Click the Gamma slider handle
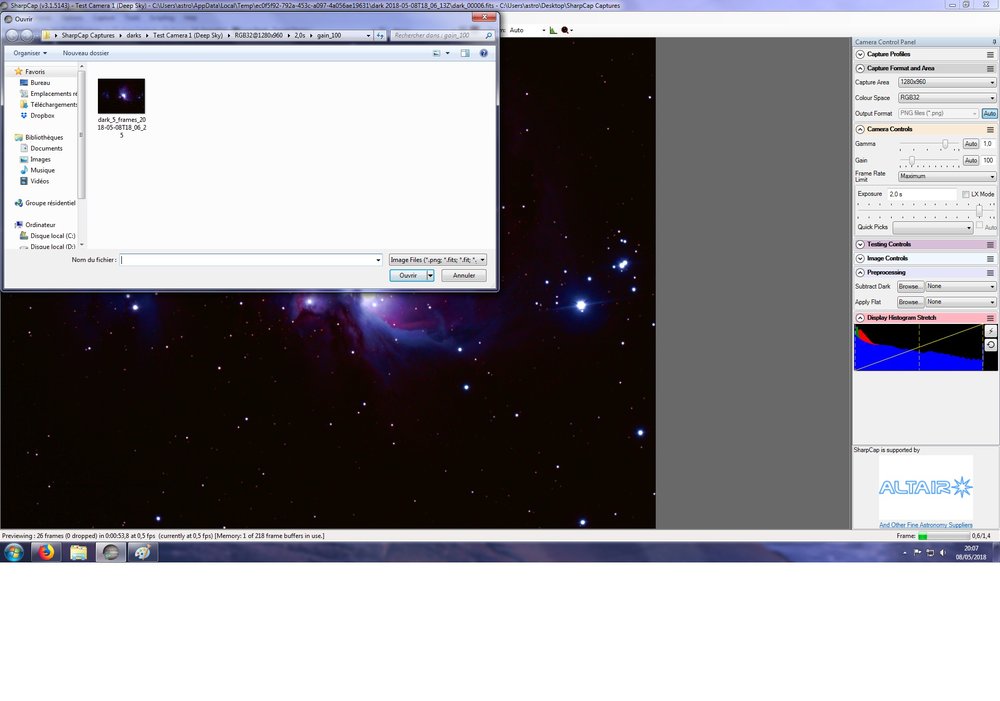 pyautogui.click(x=945, y=144)
